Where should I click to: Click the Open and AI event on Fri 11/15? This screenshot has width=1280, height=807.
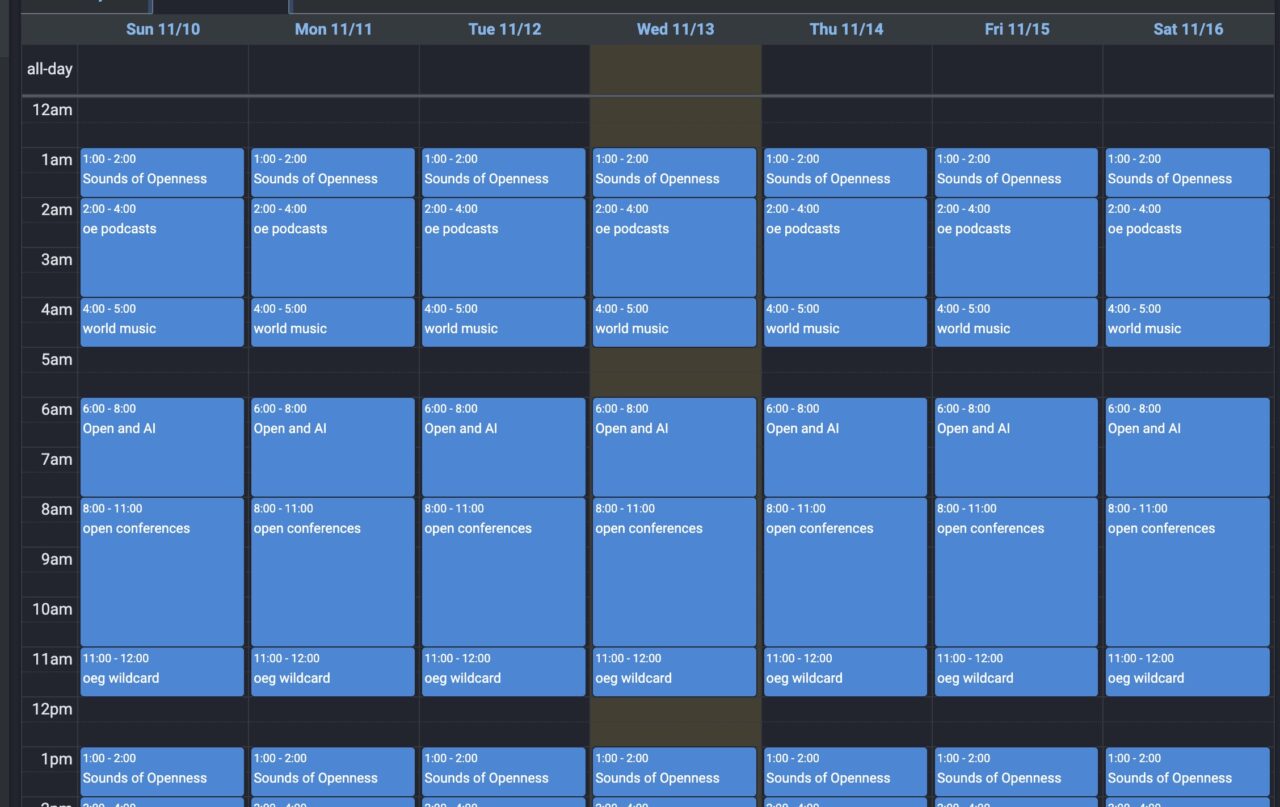1017,447
